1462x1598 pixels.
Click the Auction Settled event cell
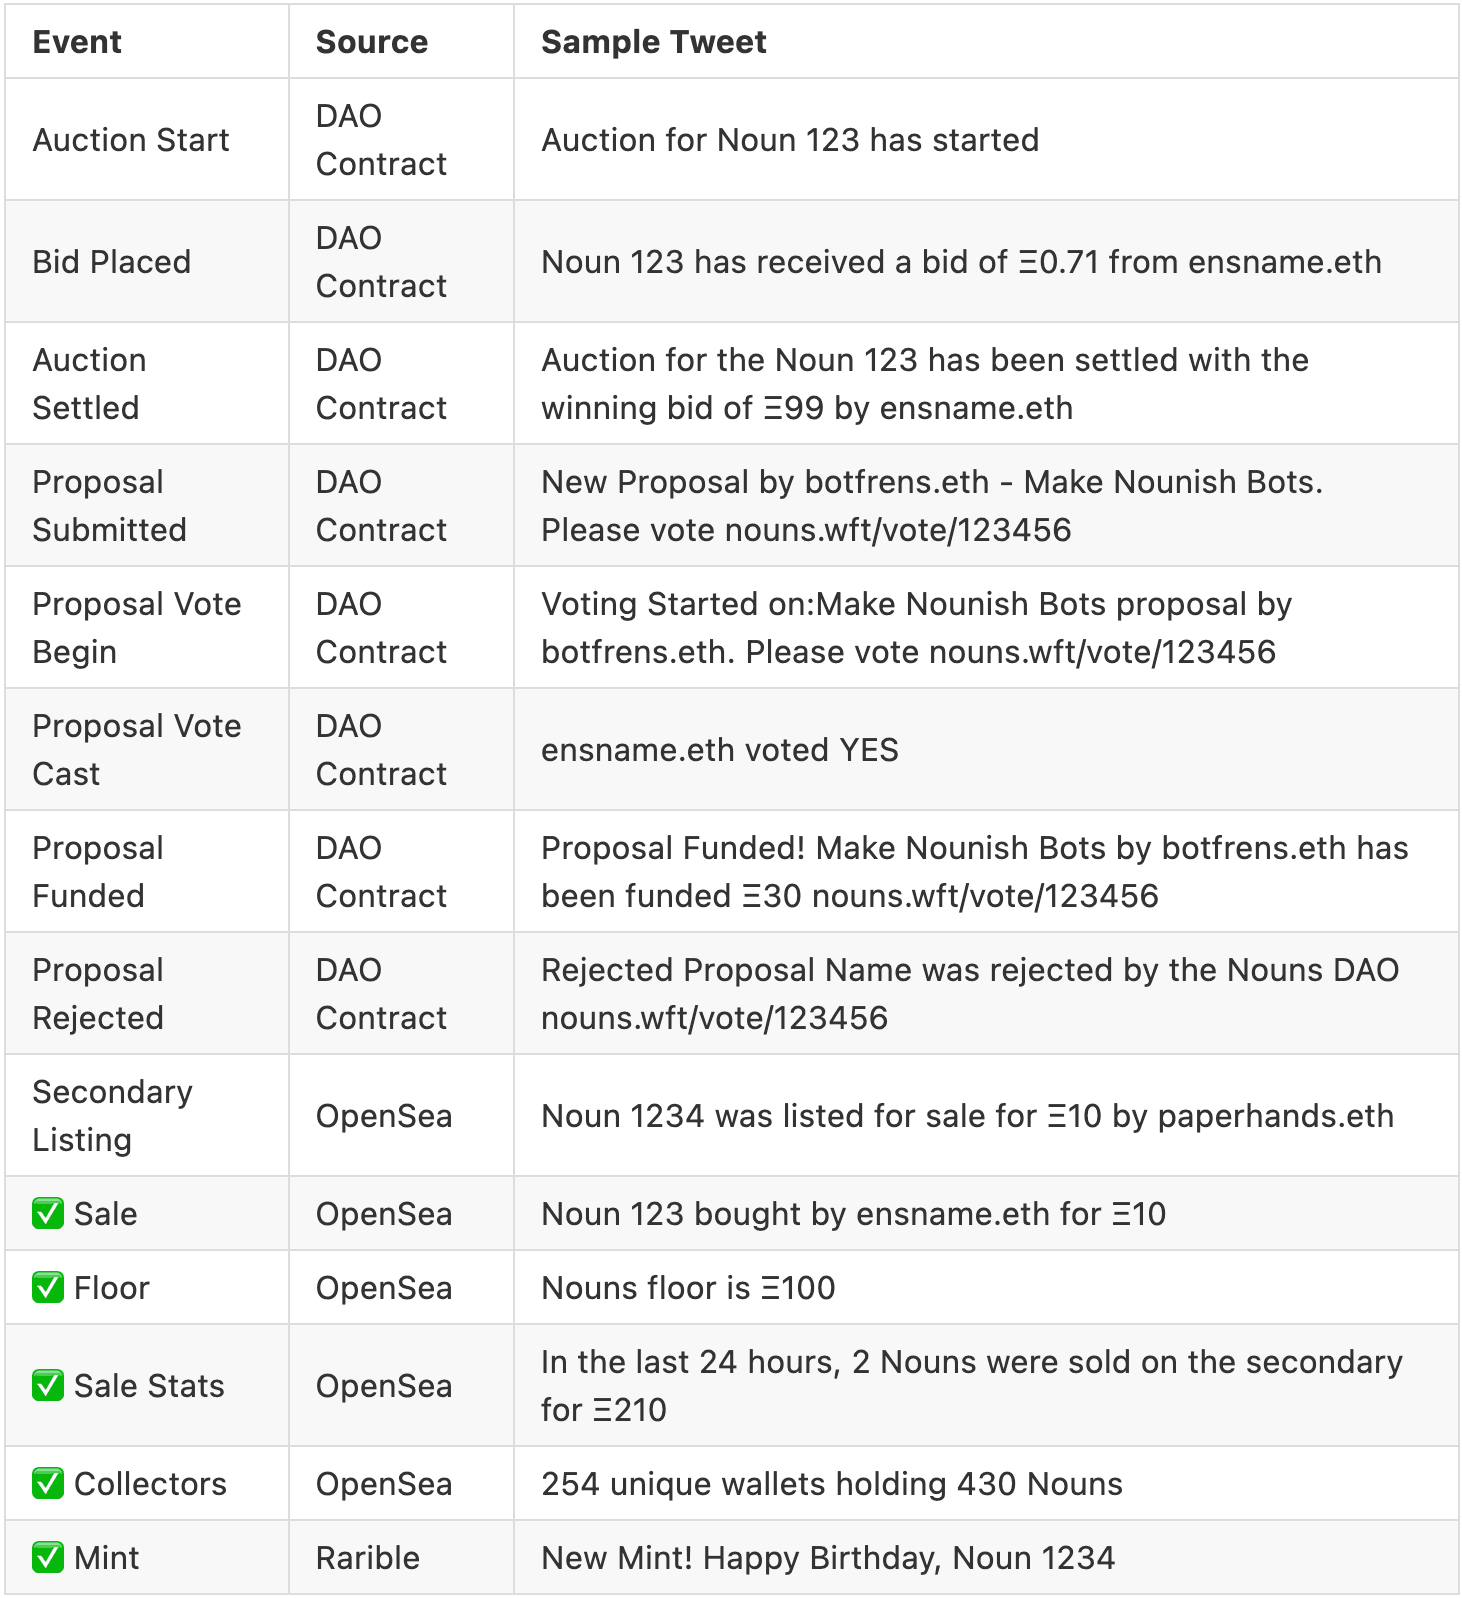click(89, 384)
